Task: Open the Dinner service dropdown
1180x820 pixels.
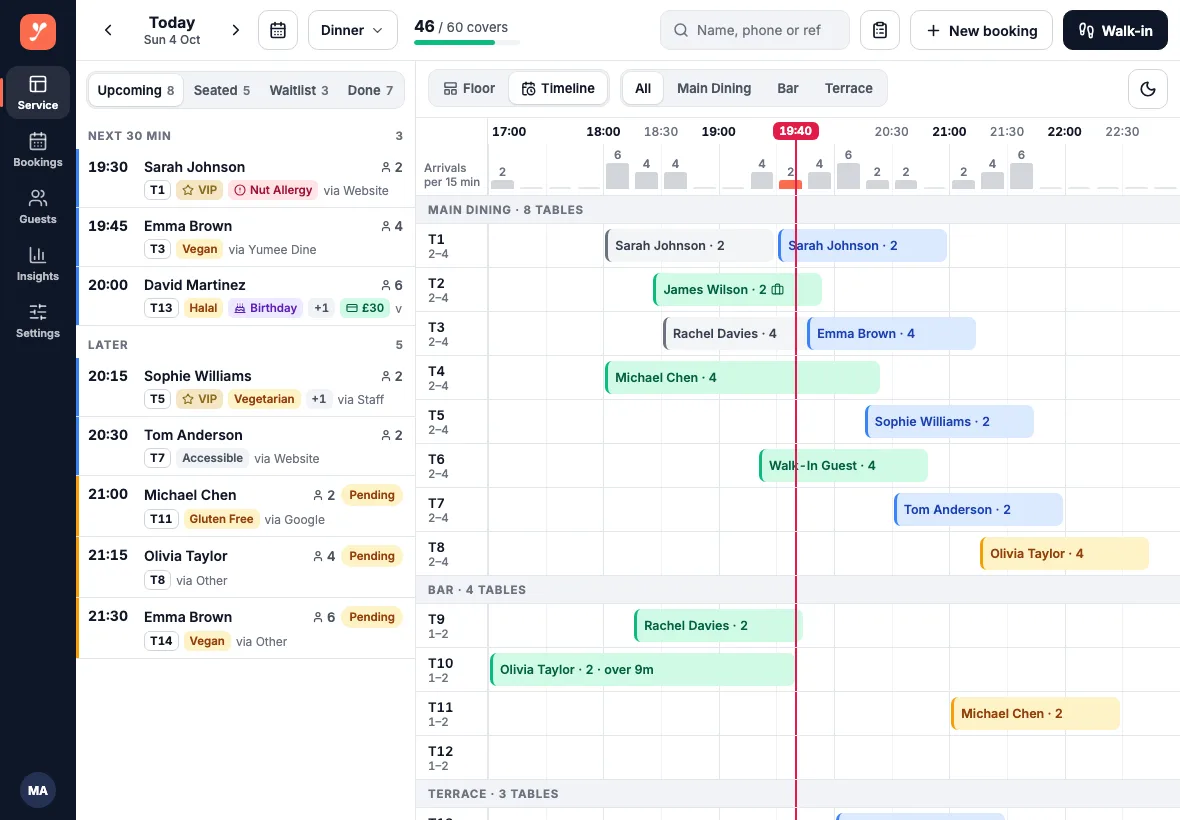Action: click(x=352, y=30)
